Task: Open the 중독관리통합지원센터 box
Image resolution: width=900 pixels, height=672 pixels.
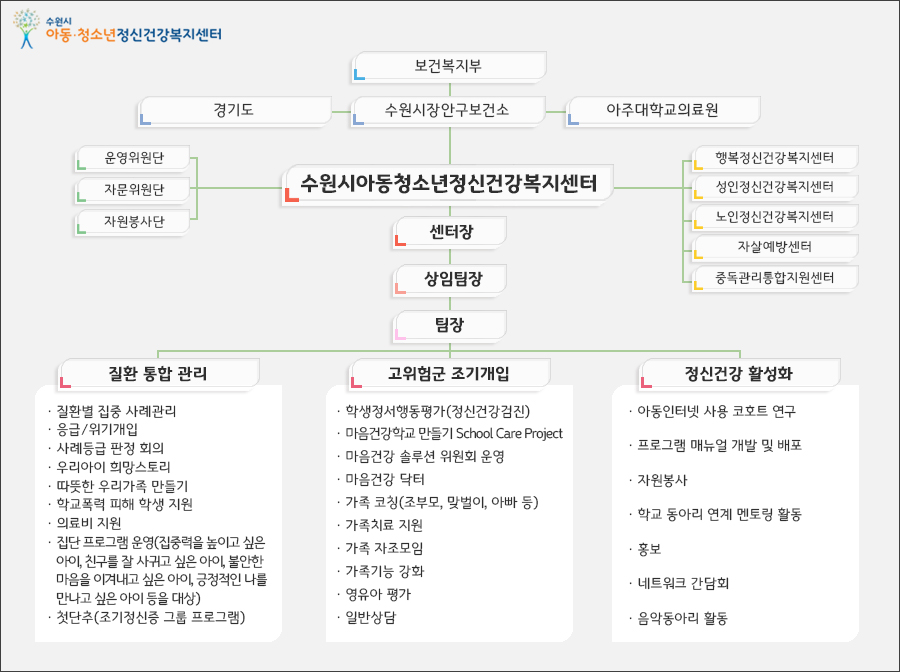Action: click(775, 277)
